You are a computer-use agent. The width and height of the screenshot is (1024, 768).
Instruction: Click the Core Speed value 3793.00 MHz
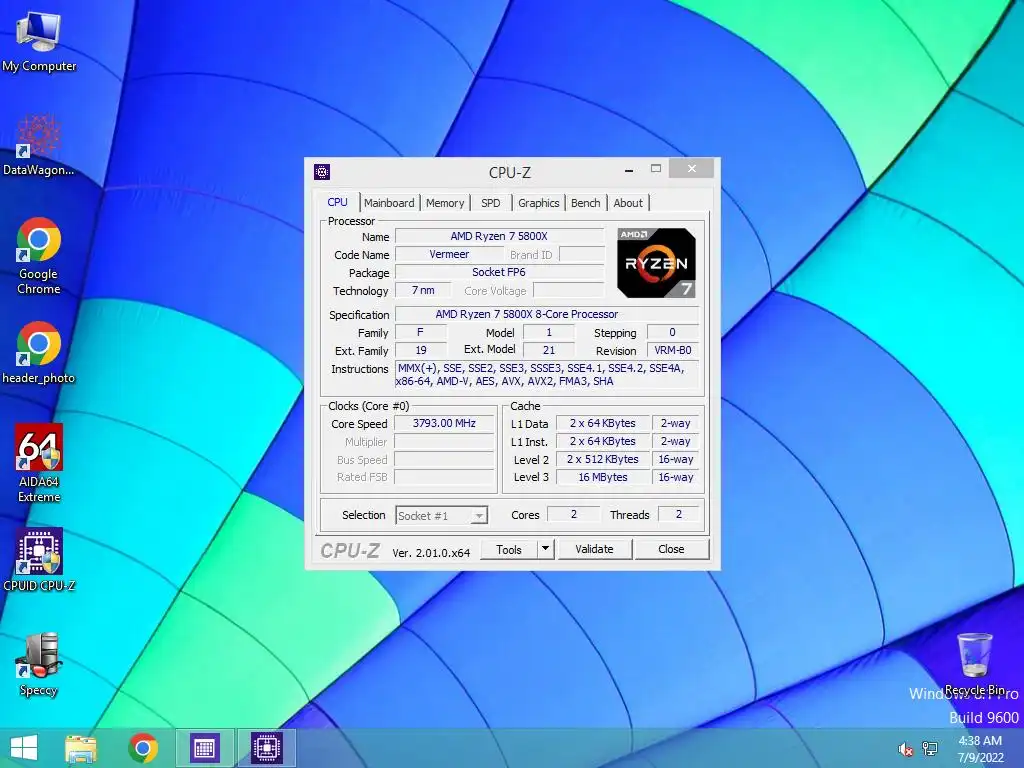pos(444,423)
